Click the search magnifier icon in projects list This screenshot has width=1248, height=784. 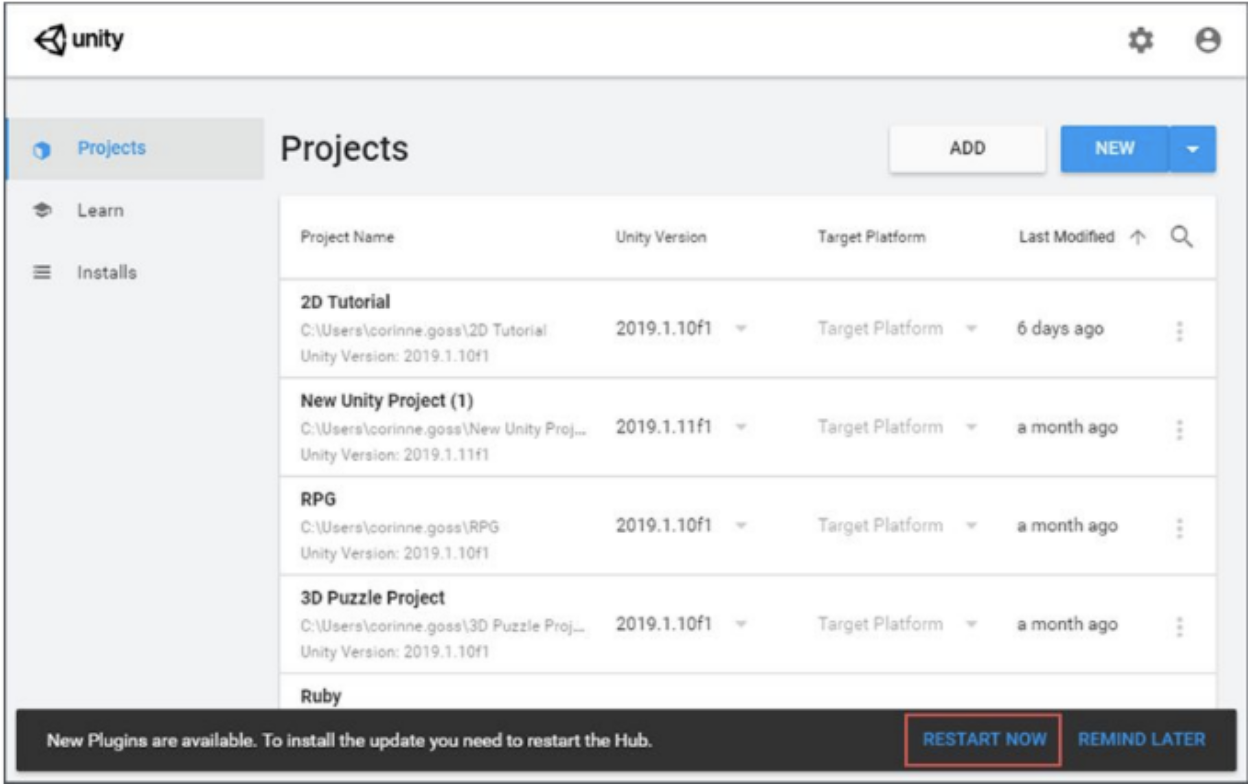(1181, 237)
